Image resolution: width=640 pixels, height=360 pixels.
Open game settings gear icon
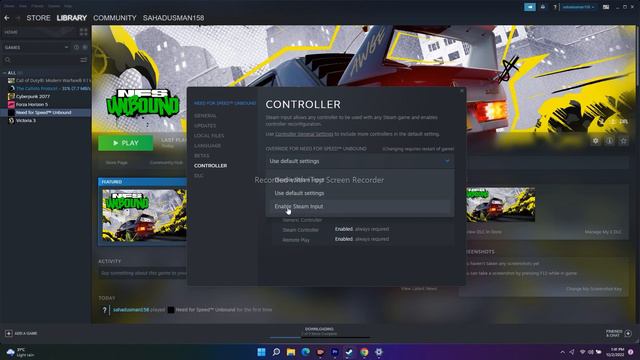click(596, 141)
